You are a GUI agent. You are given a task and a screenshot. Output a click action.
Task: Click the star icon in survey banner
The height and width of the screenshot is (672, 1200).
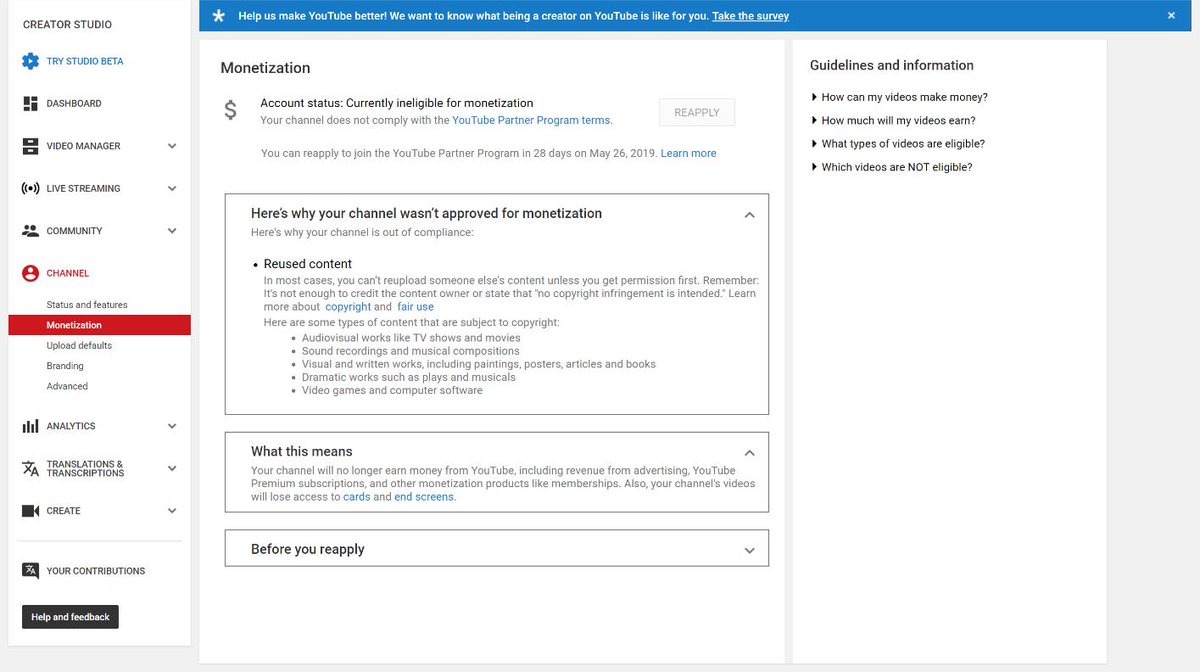pyautogui.click(x=219, y=16)
